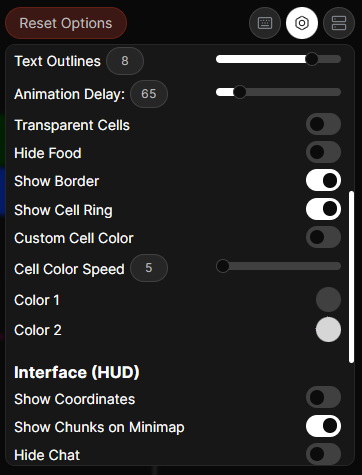Open the Color 1 swatch picker
This screenshot has height=475, width=362.
(x=328, y=299)
